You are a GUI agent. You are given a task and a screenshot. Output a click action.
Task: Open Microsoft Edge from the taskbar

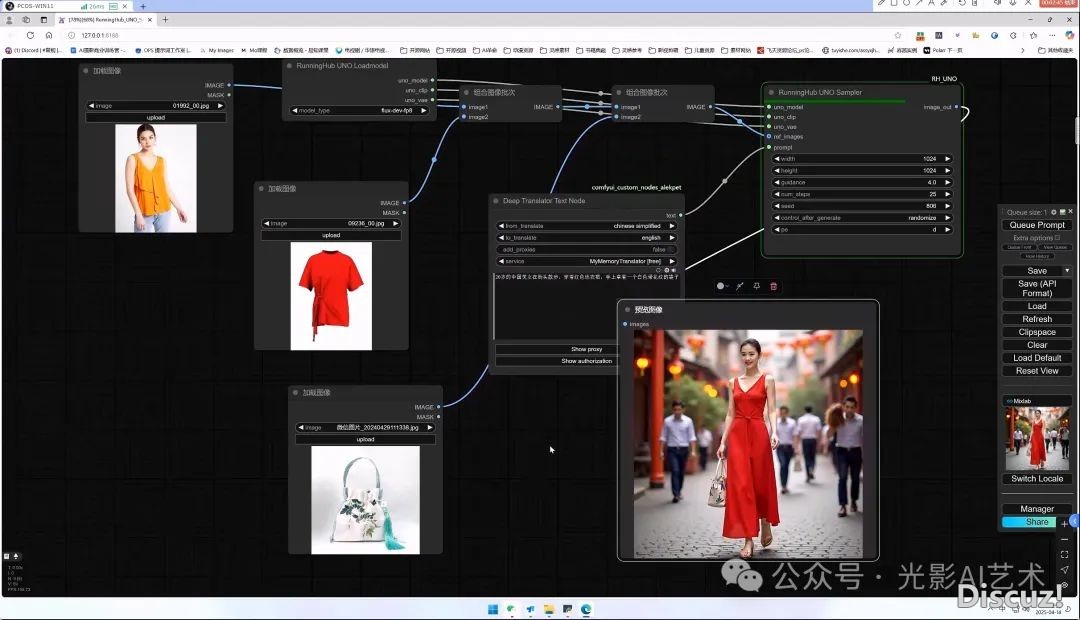pos(586,609)
